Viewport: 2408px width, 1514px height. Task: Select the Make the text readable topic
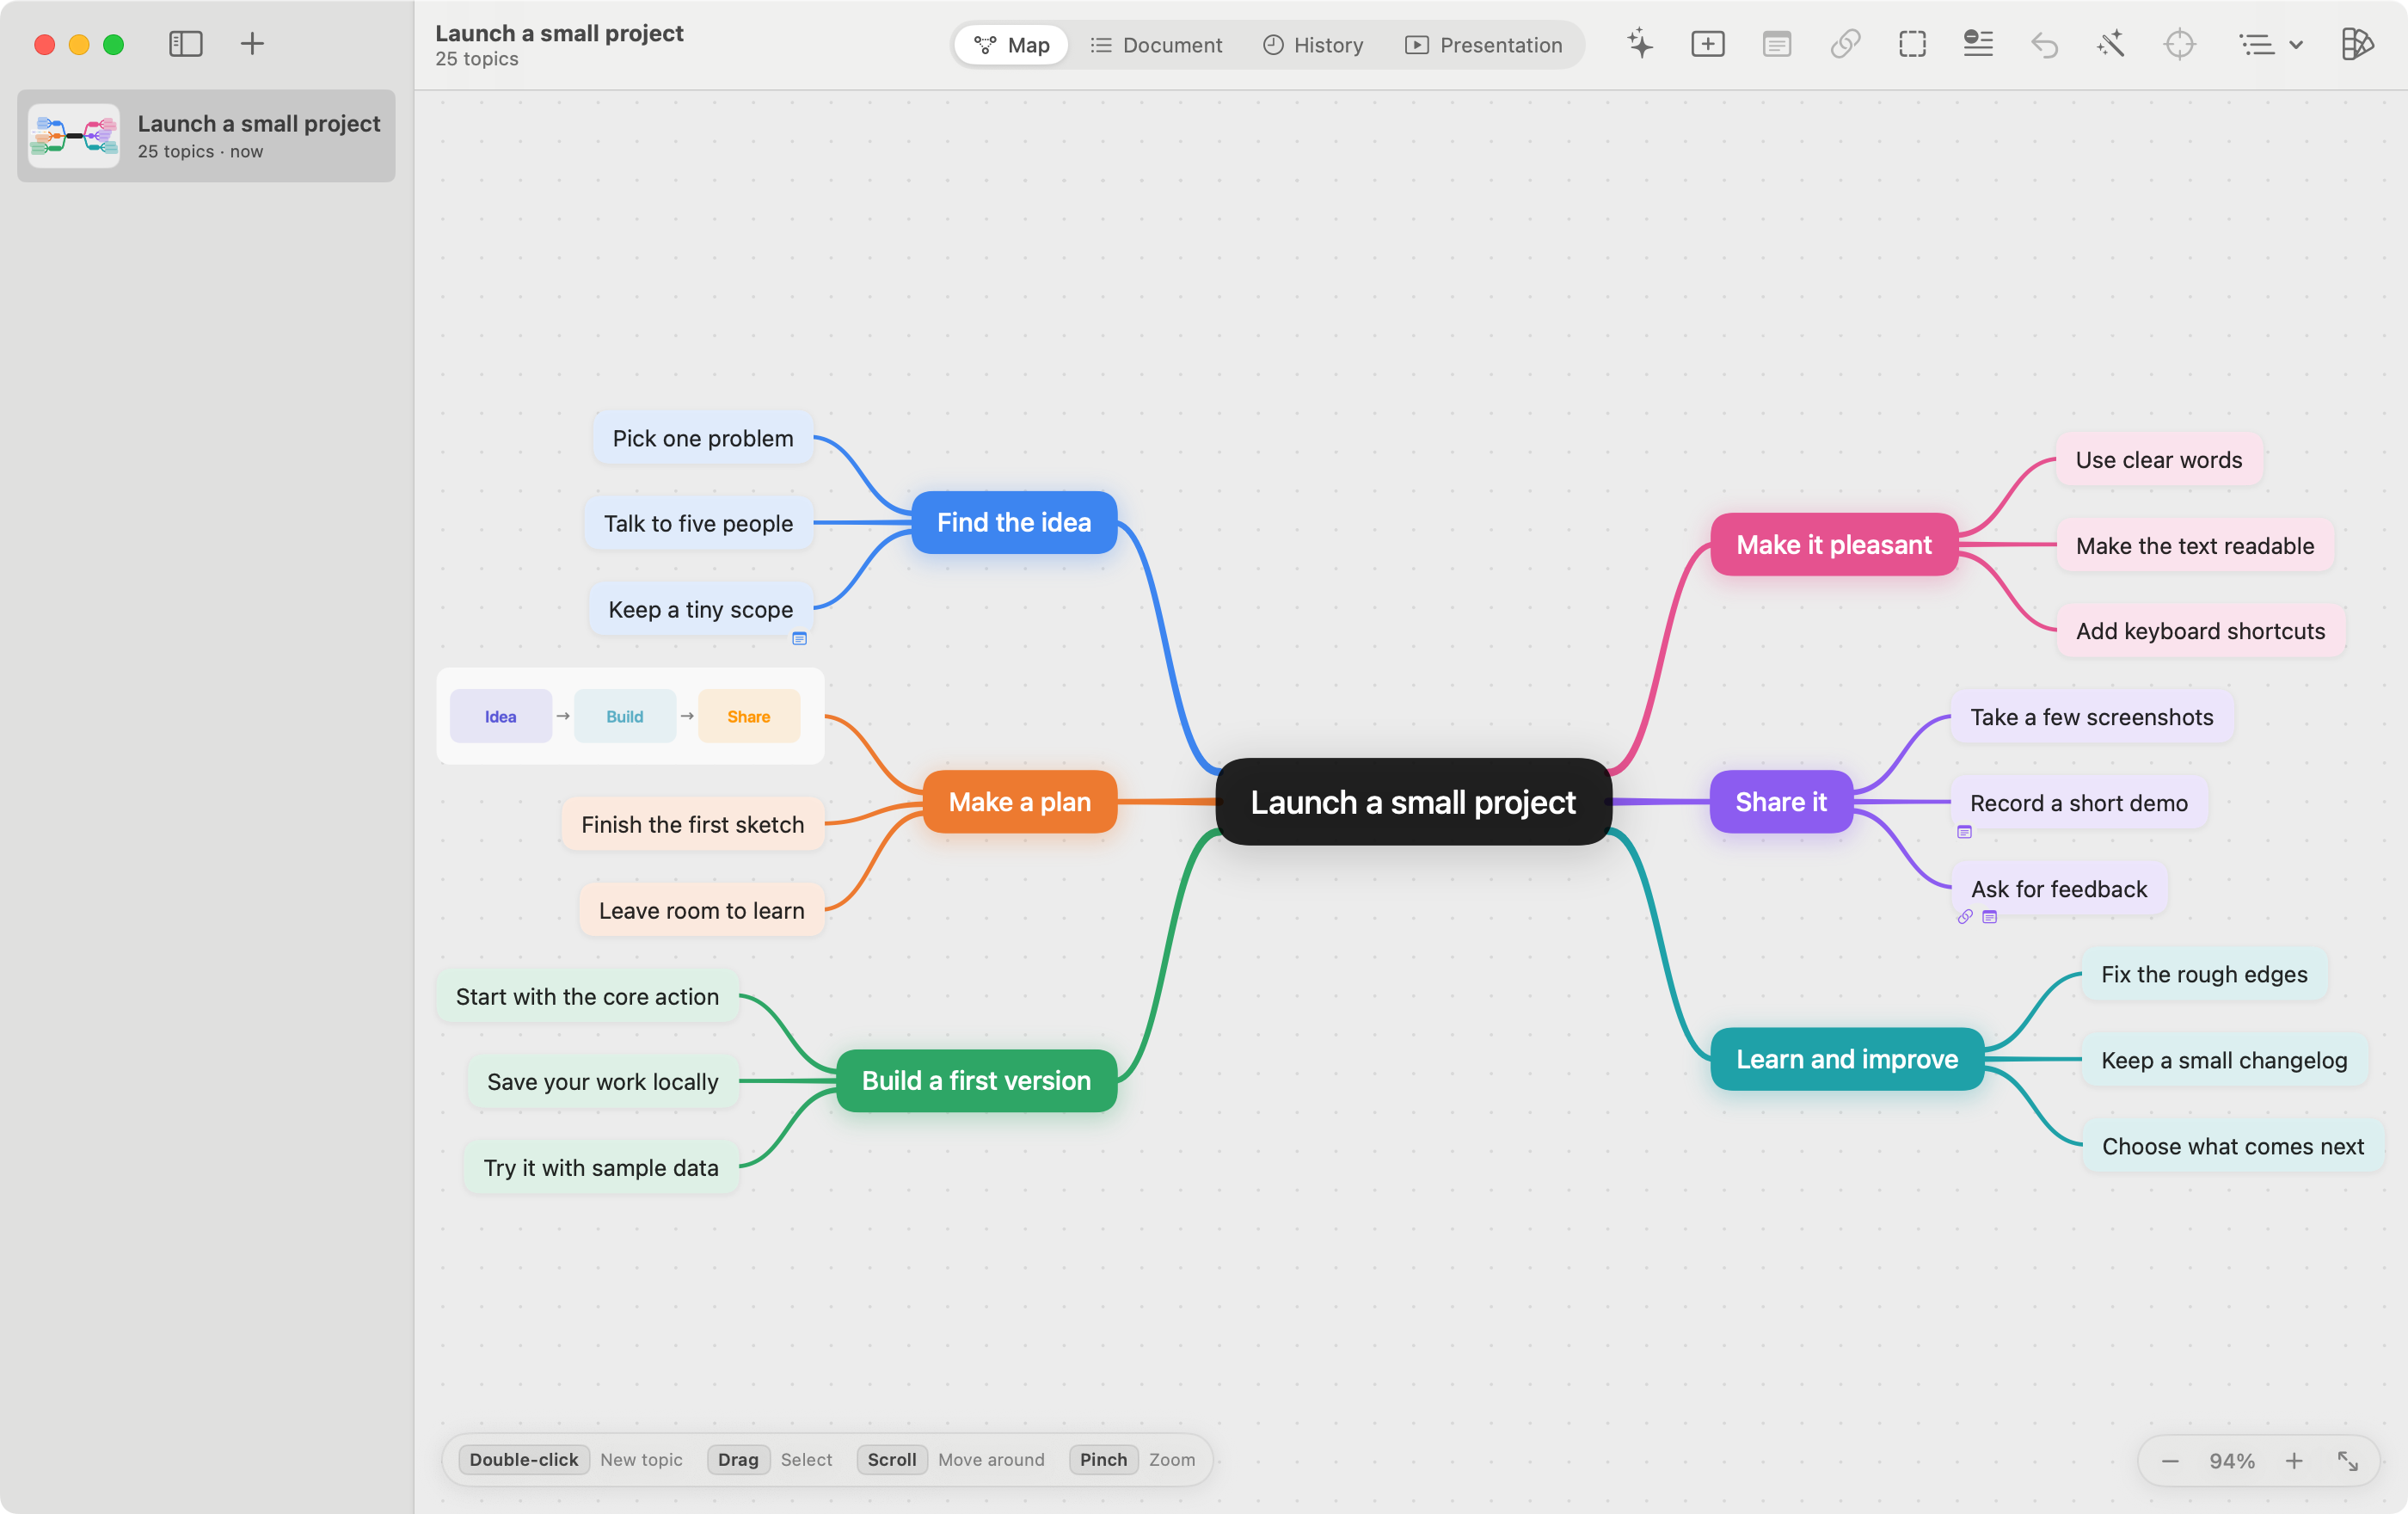[x=2195, y=545]
